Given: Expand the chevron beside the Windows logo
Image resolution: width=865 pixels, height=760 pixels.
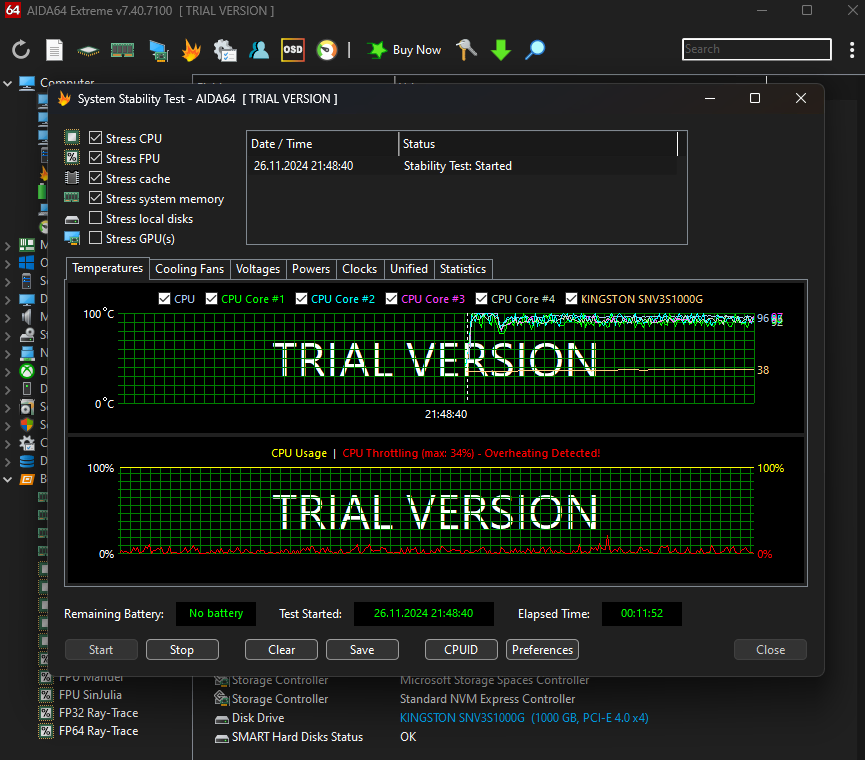Looking at the screenshot, I should [x=8, y=263].
